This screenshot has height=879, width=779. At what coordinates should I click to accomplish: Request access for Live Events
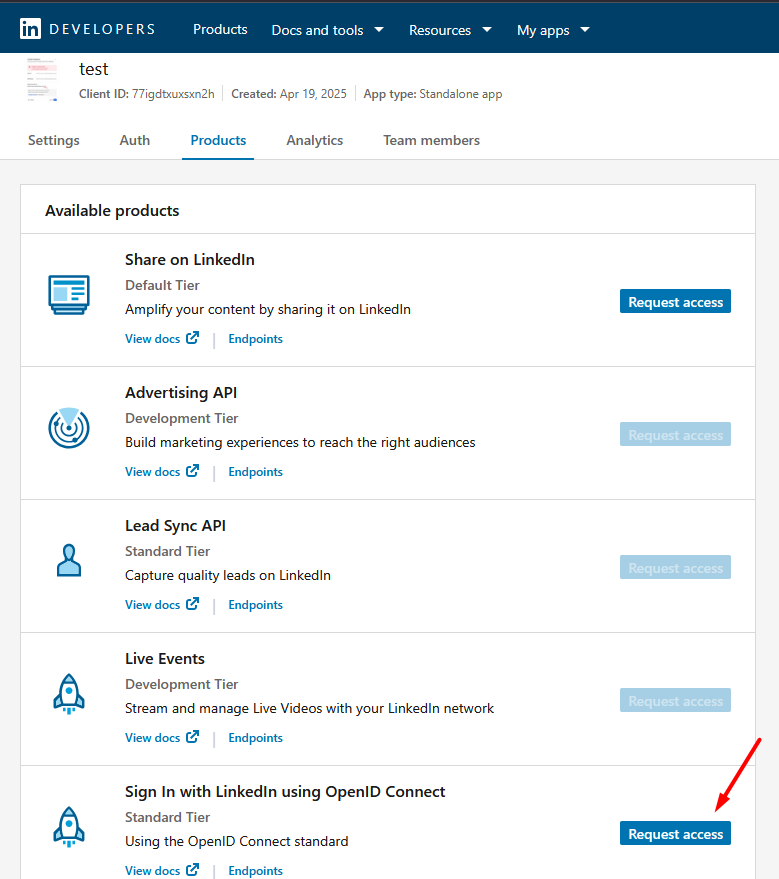coord(675,700)
